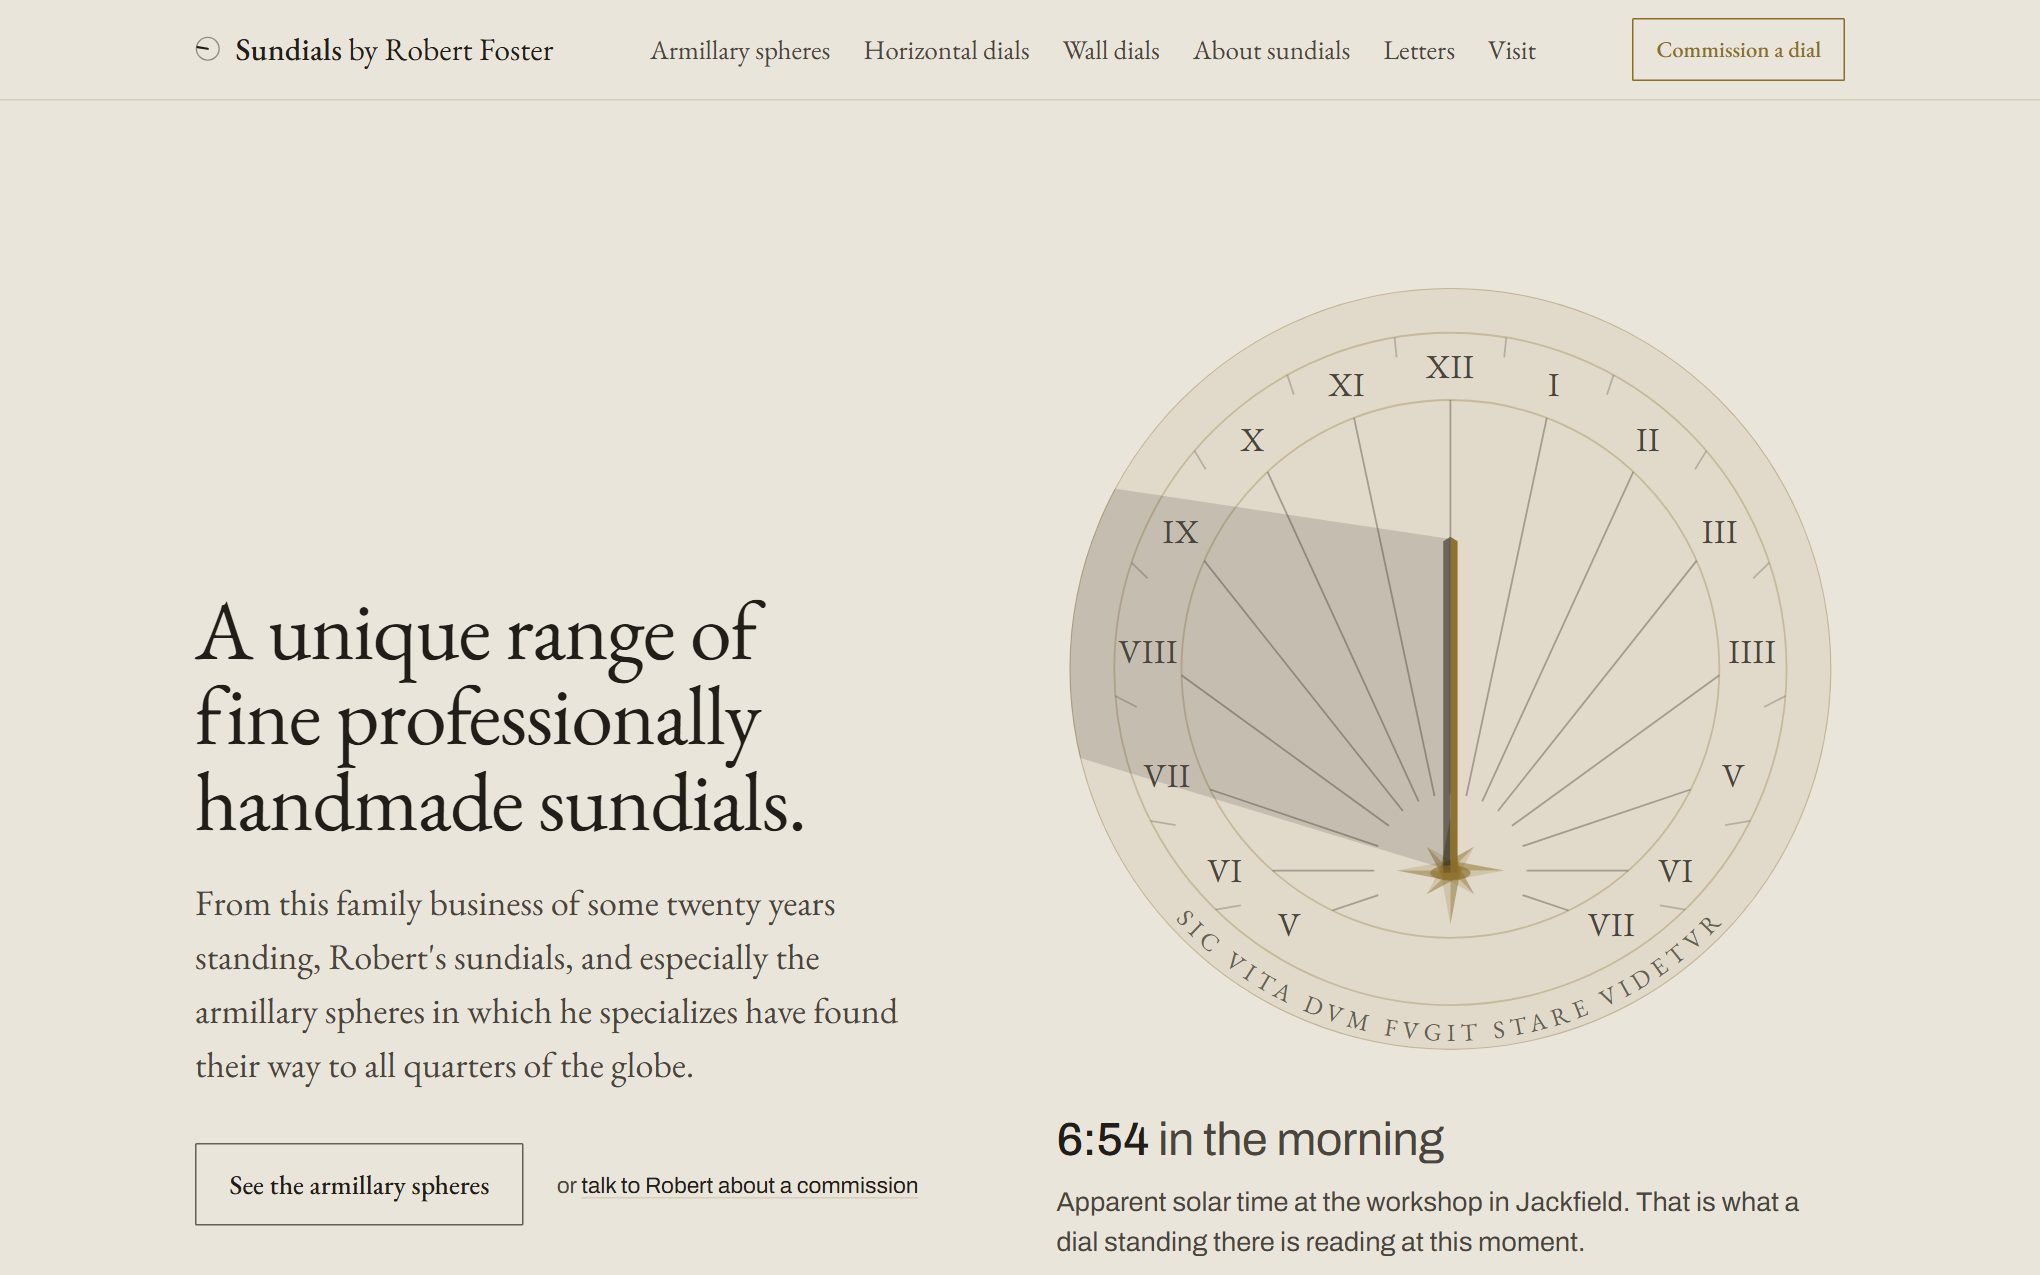2040x1275 pixels.
Task: Select Wall dials menu item
Action: (1111, 50)
